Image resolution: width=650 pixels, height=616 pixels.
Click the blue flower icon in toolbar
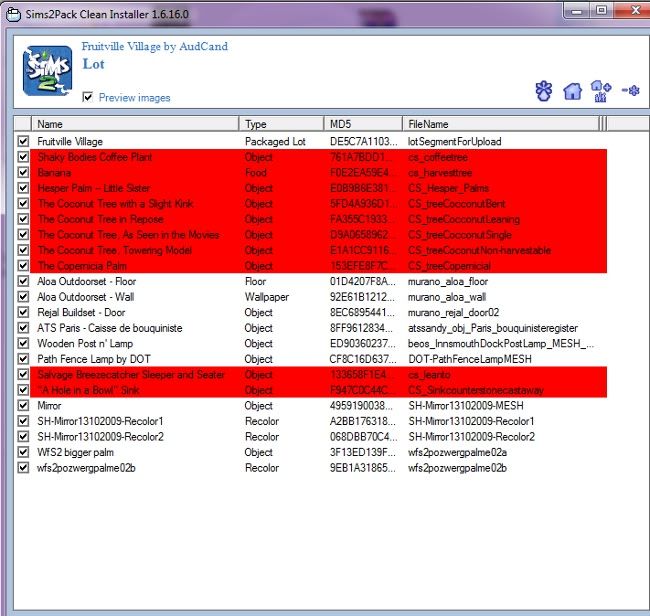543,91
